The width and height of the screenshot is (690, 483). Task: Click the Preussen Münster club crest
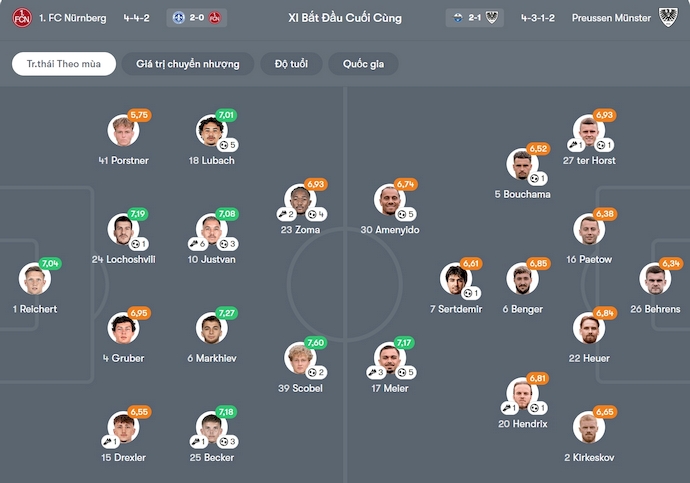669,18
